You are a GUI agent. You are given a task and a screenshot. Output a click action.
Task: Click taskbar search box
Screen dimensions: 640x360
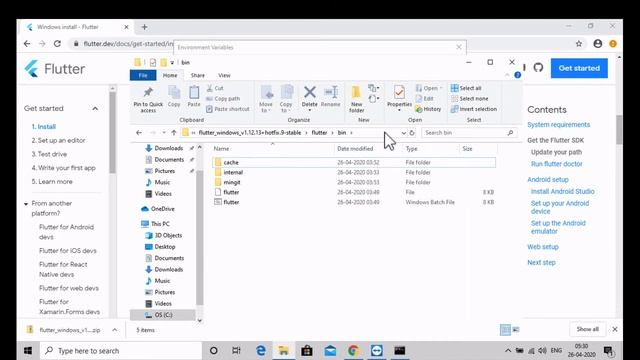(x=121, y=351)
